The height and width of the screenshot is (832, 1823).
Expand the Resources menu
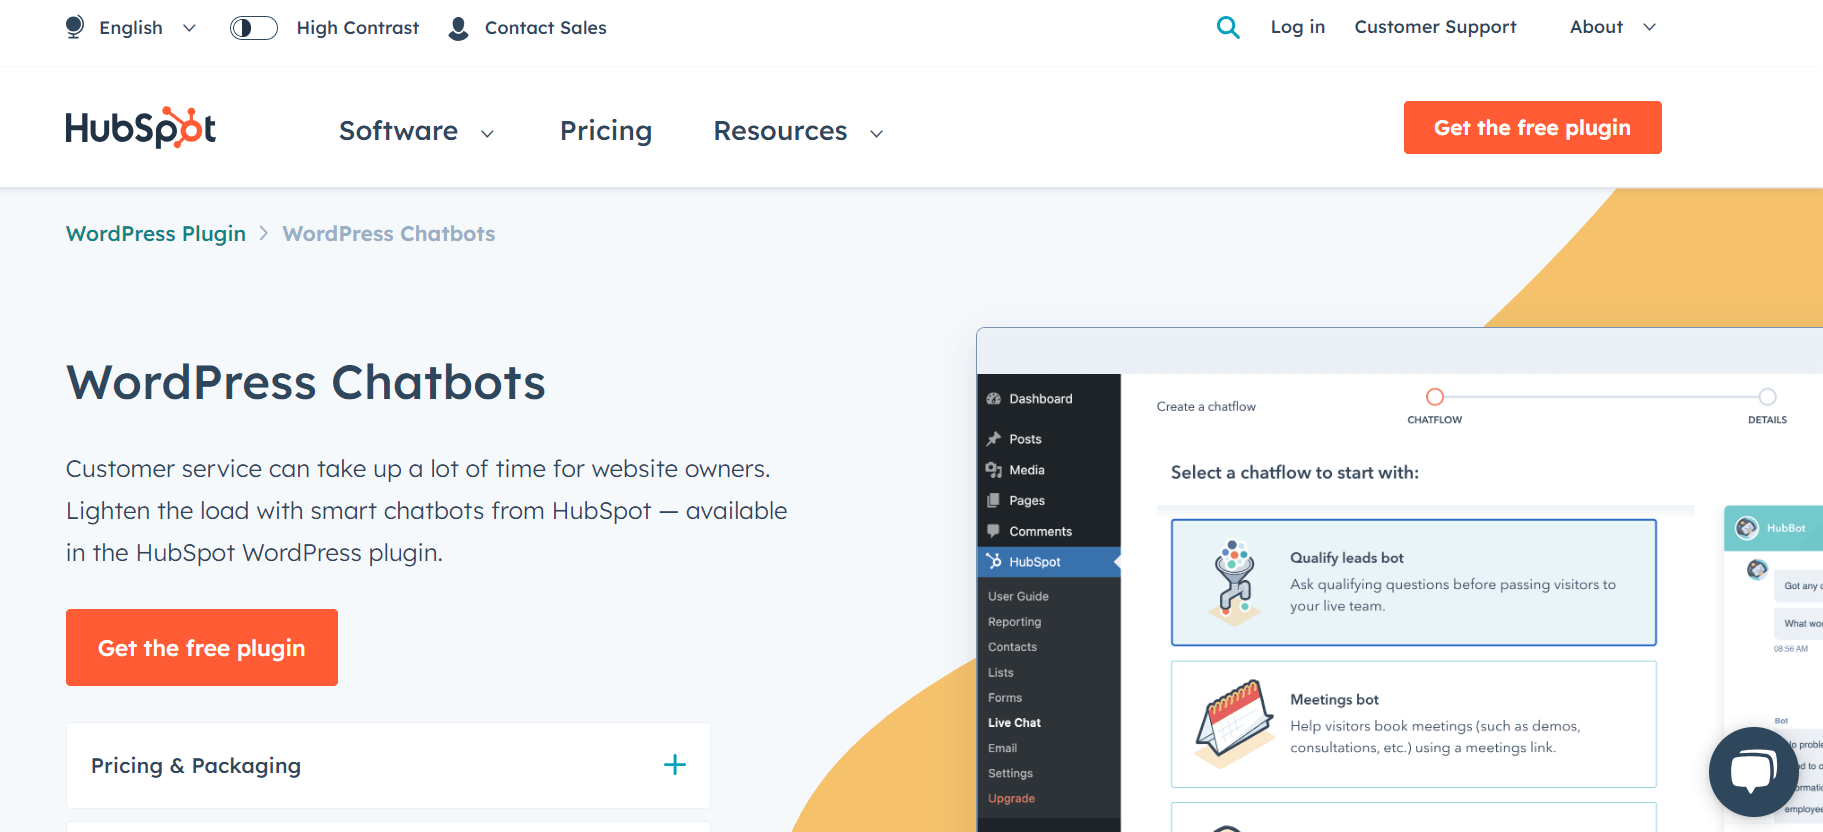point(798,131)
